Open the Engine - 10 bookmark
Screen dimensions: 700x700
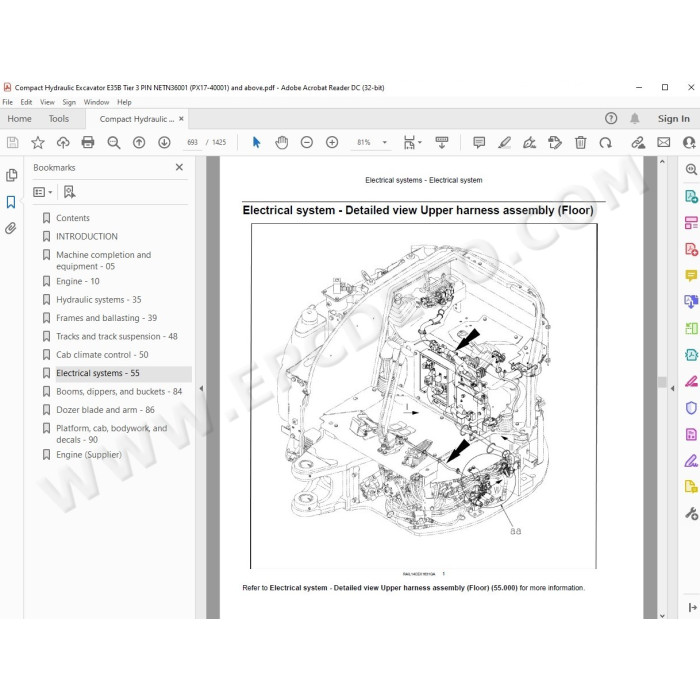tap(78, 281)
